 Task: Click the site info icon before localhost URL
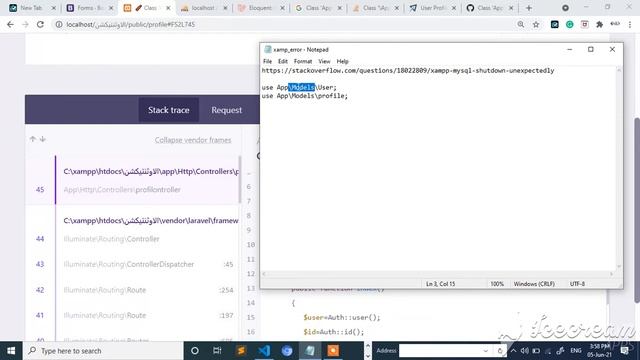[x=59, y=24]
